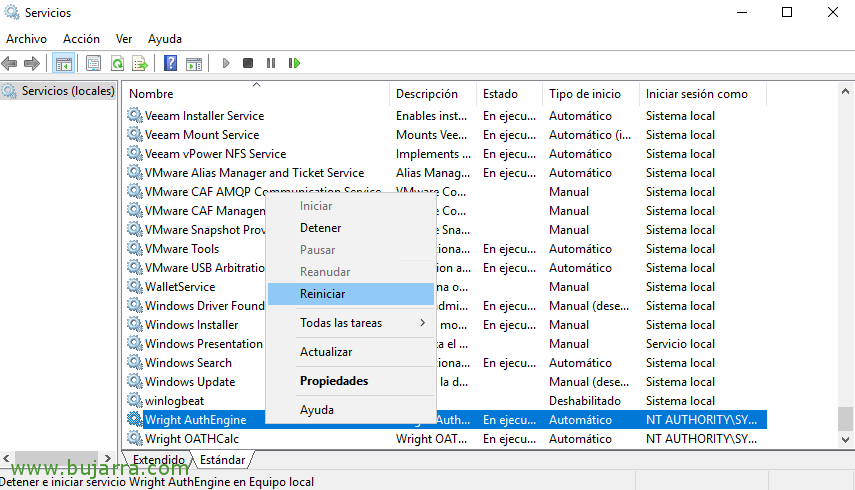Click the vertical scrollbar down arrow

click(845, 439)
